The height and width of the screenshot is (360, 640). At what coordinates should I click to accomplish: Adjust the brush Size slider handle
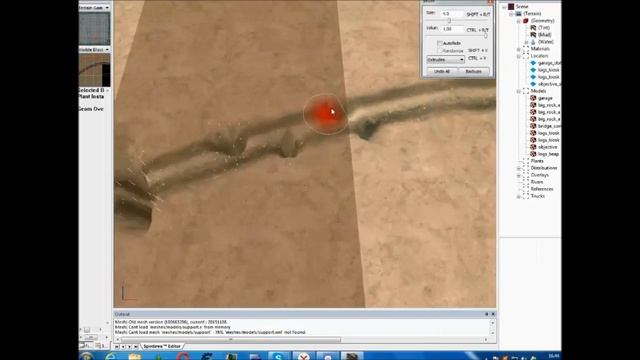pyautogui.click(x=449, y=20)
